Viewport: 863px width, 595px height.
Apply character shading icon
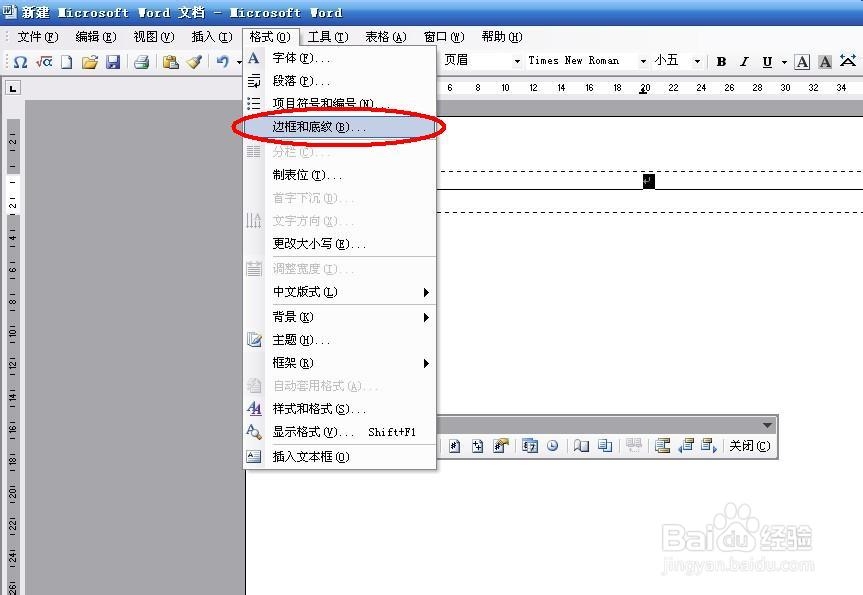[824, 62]
